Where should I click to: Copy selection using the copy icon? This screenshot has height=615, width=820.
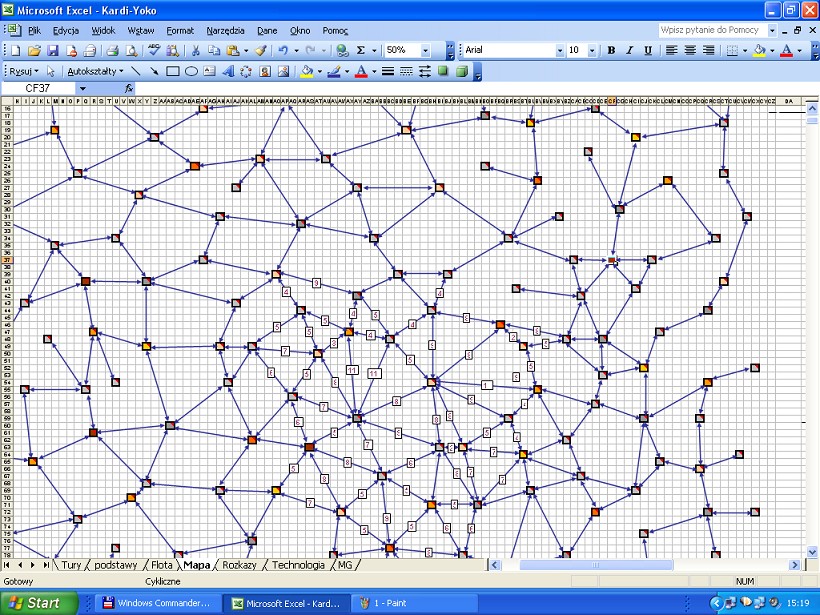214,51
